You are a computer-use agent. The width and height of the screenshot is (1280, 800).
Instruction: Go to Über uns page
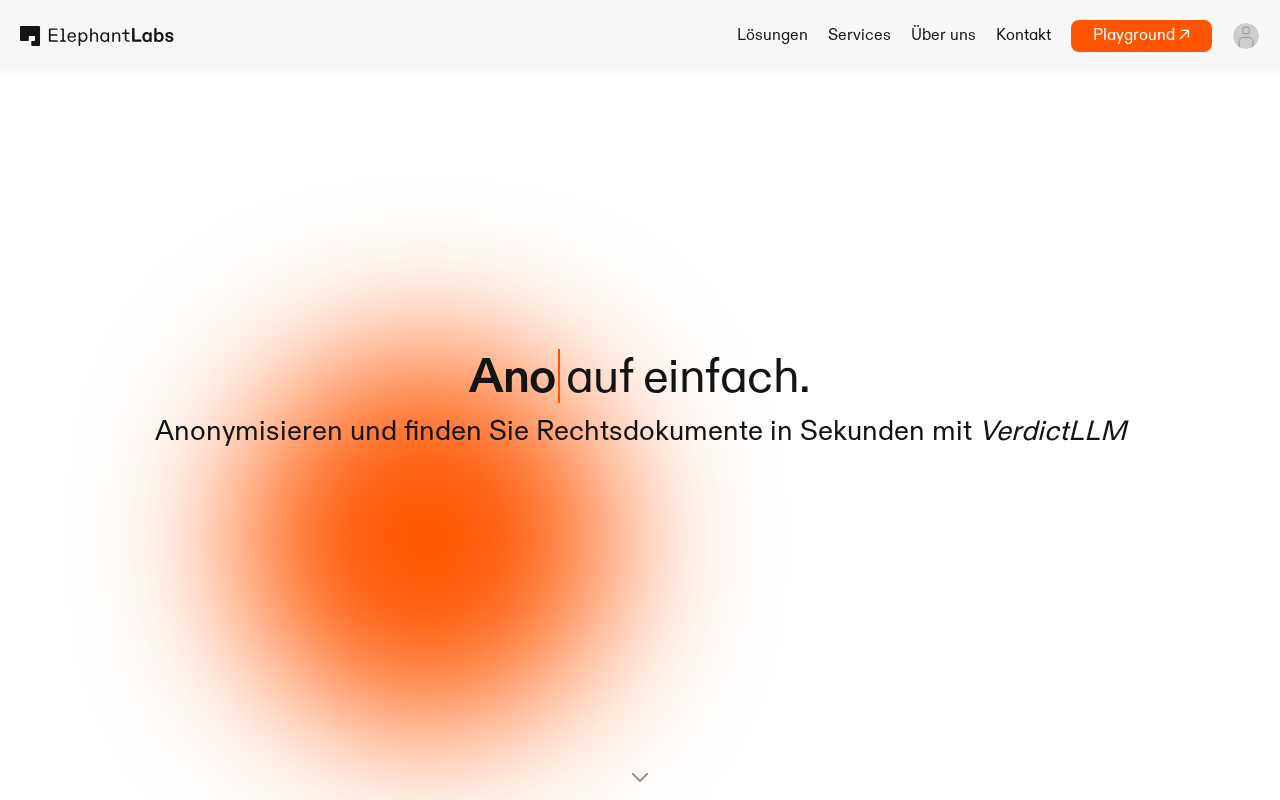943,35
